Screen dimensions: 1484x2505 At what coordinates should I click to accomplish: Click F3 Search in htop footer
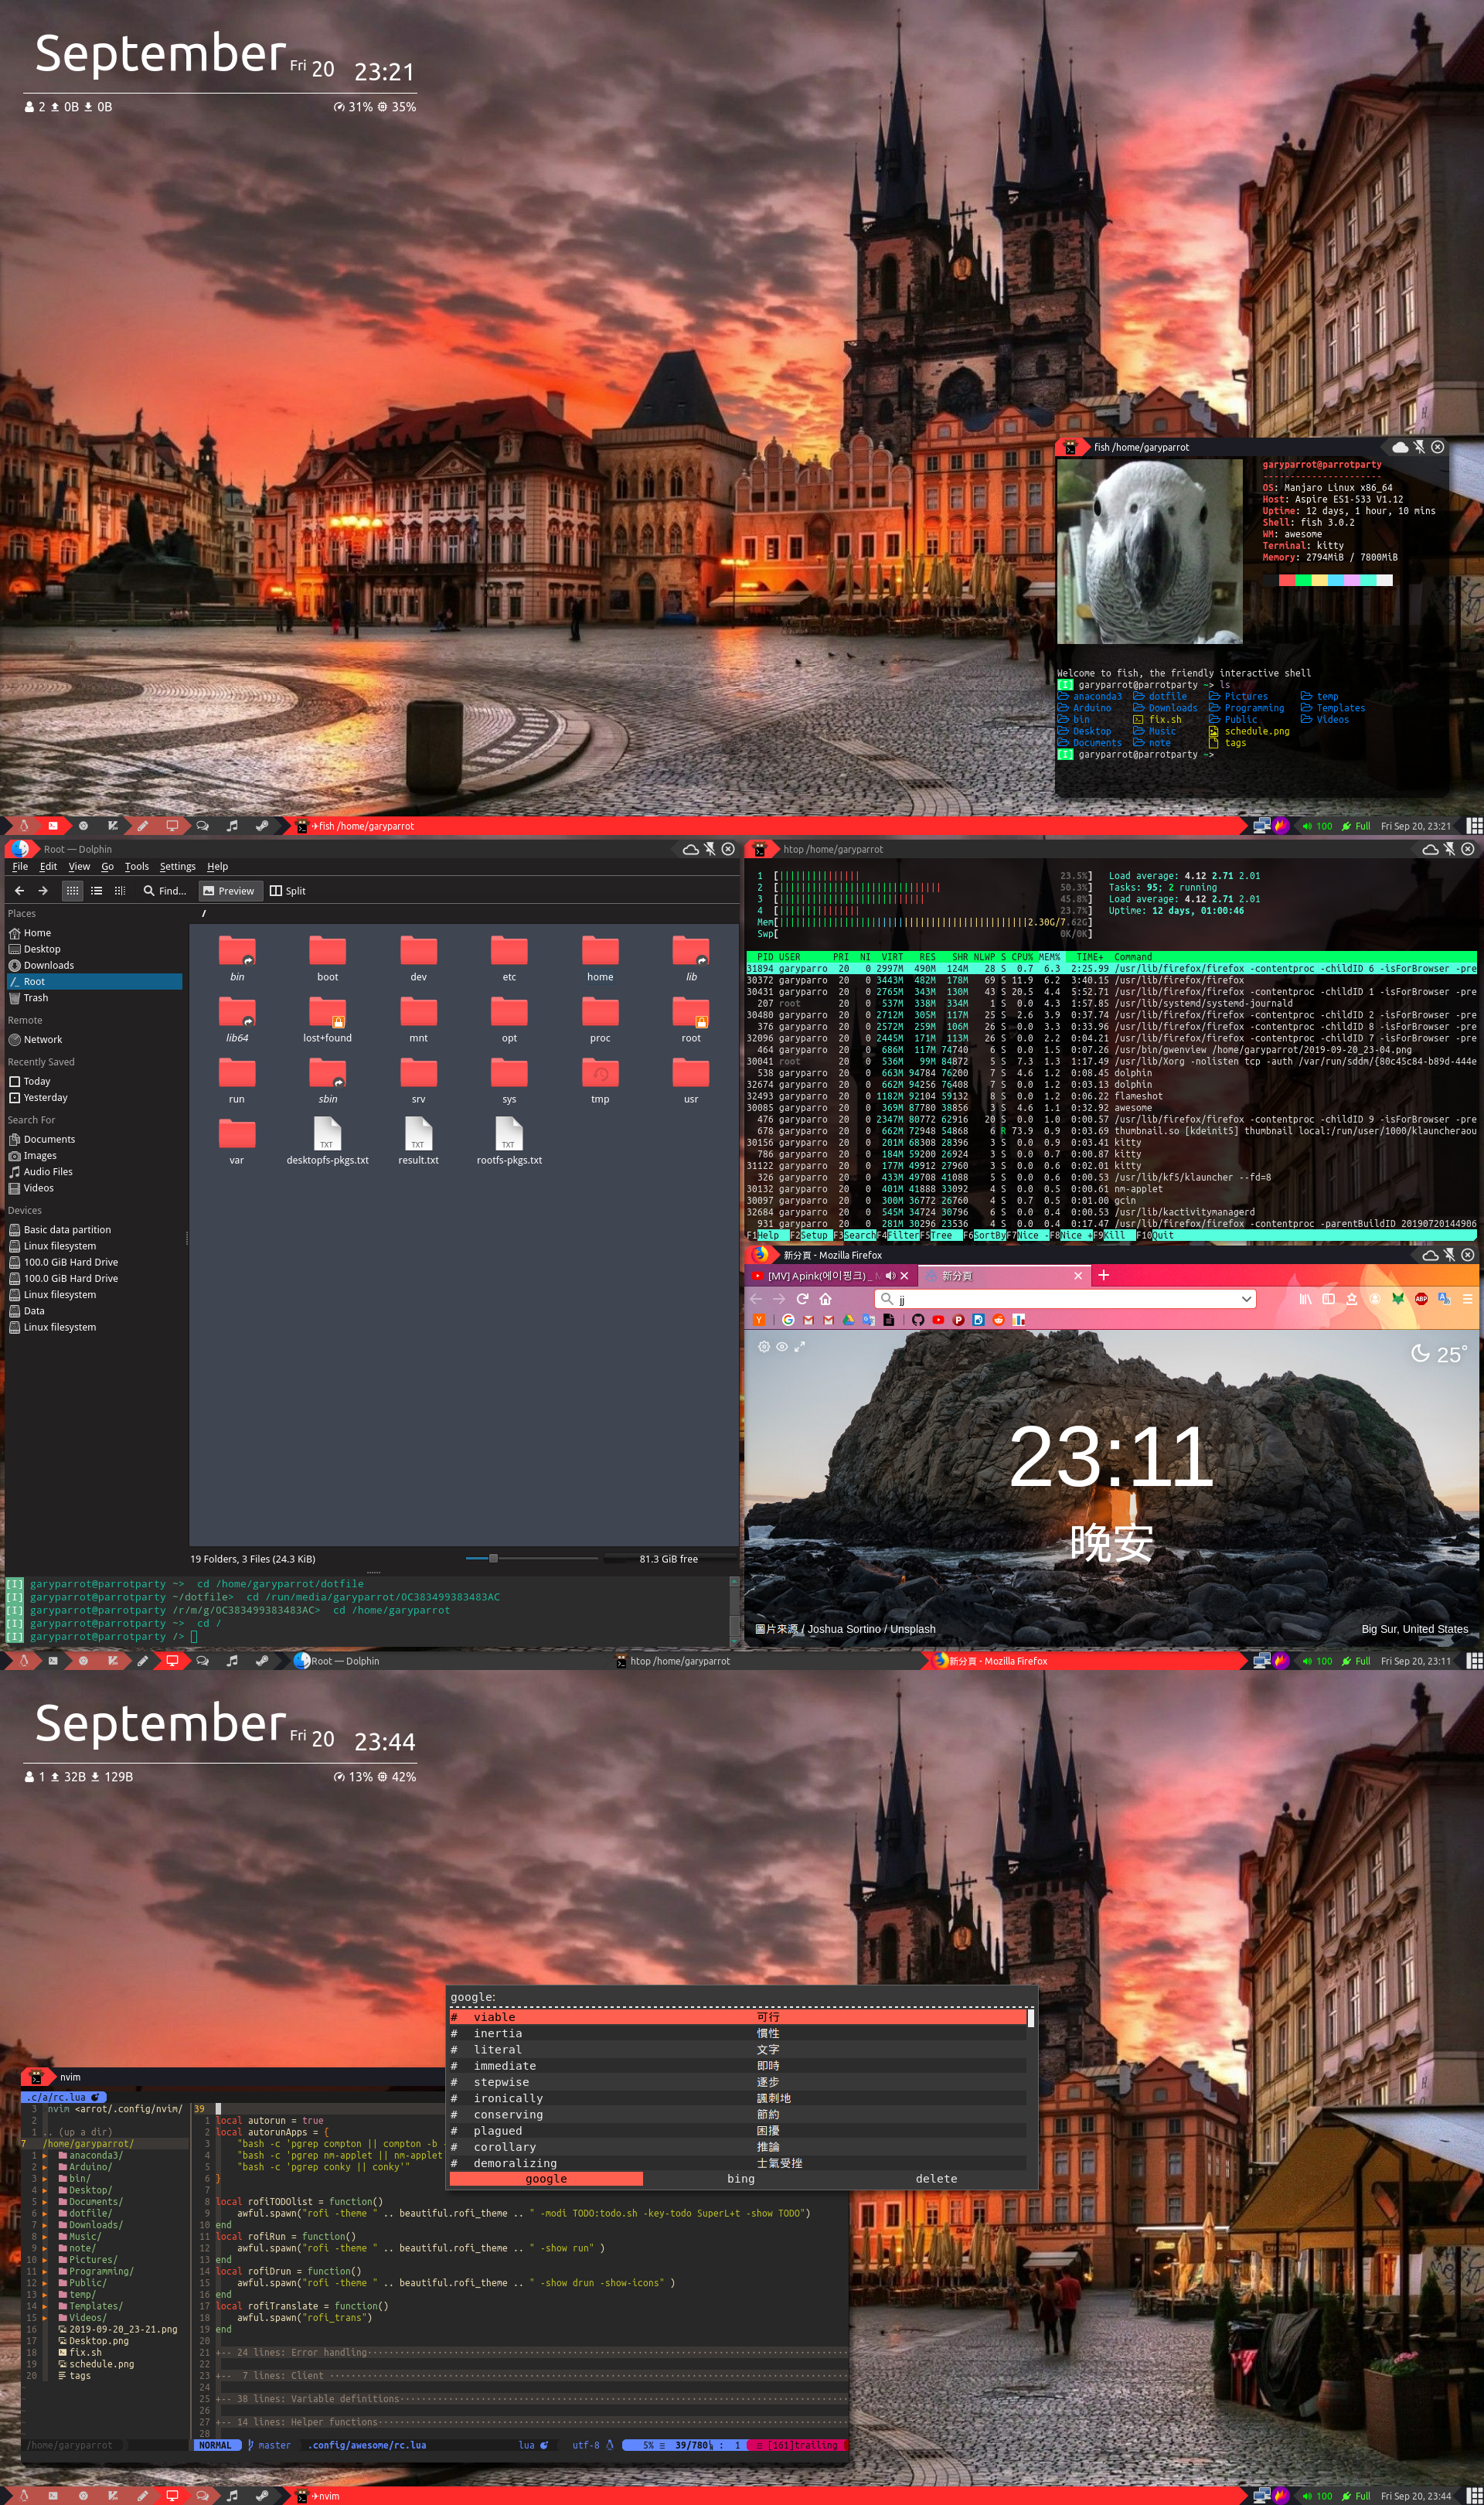pos(853,1235)
